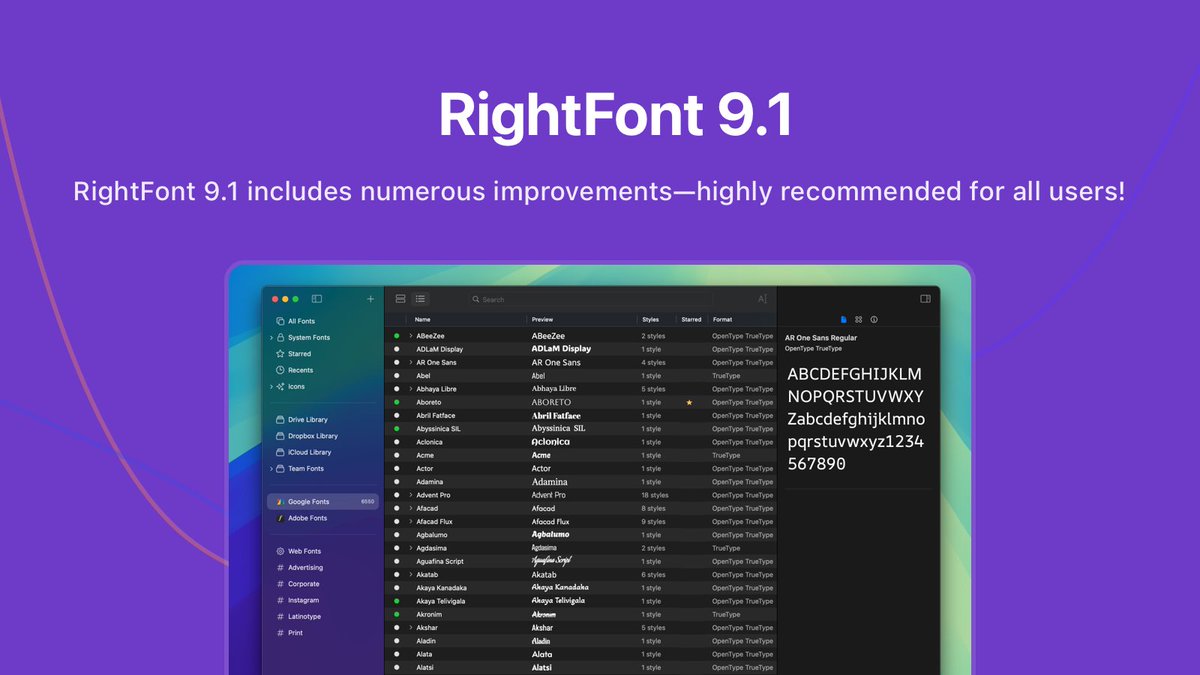Select Adobe Fonts in the sidebar

(x=322, y=518)
